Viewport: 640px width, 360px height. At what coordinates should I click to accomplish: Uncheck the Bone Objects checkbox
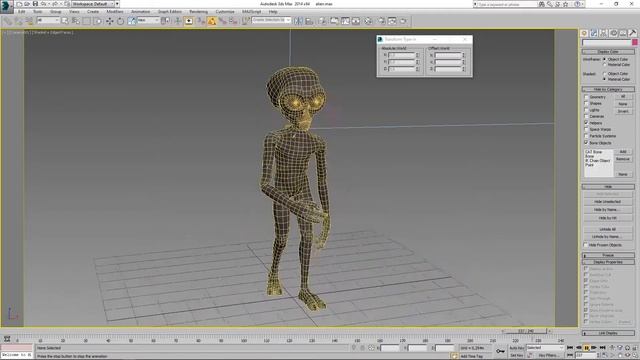[x=587, y=143]
